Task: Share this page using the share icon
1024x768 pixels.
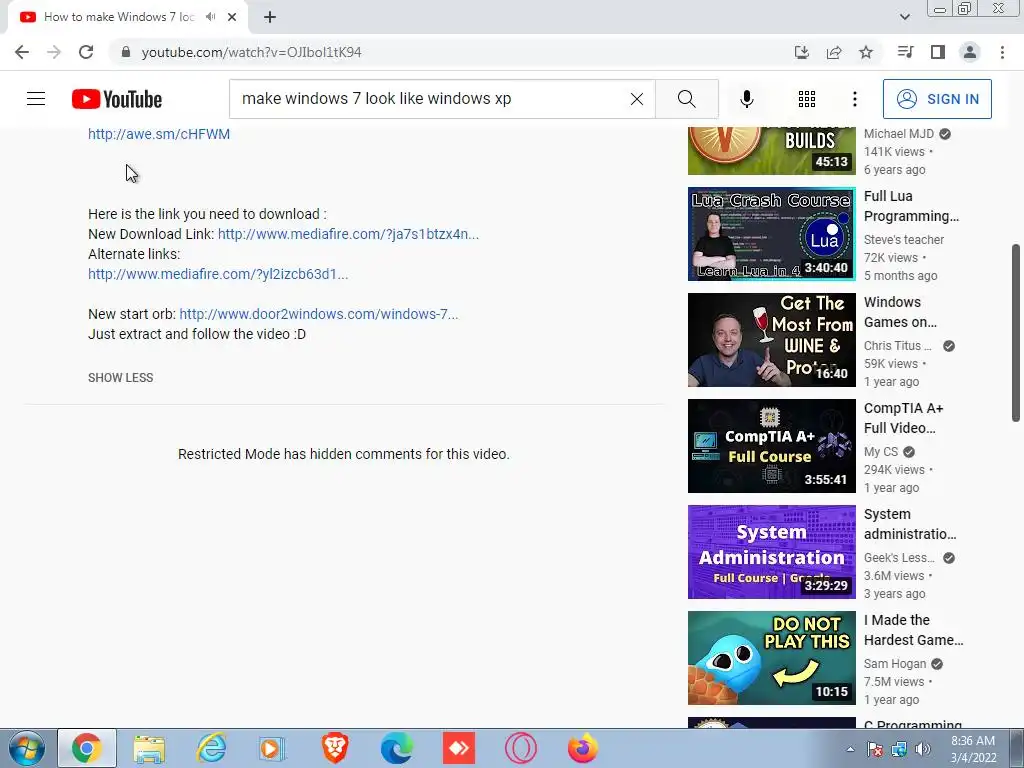Action: click(834, 52)
